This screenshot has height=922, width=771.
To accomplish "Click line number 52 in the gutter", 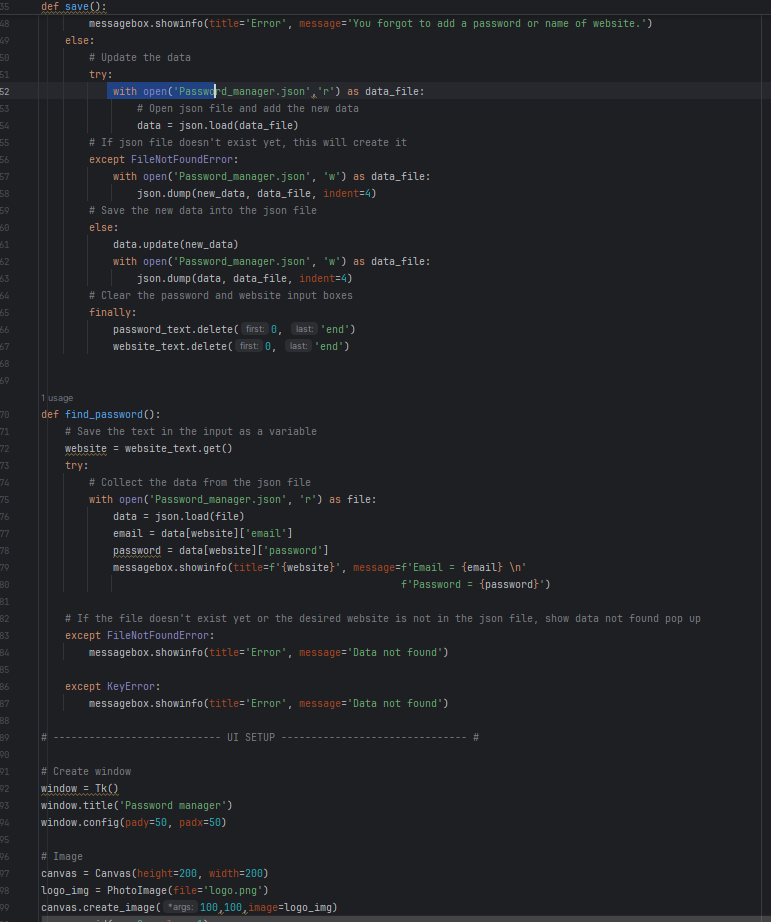I will 6,91.
